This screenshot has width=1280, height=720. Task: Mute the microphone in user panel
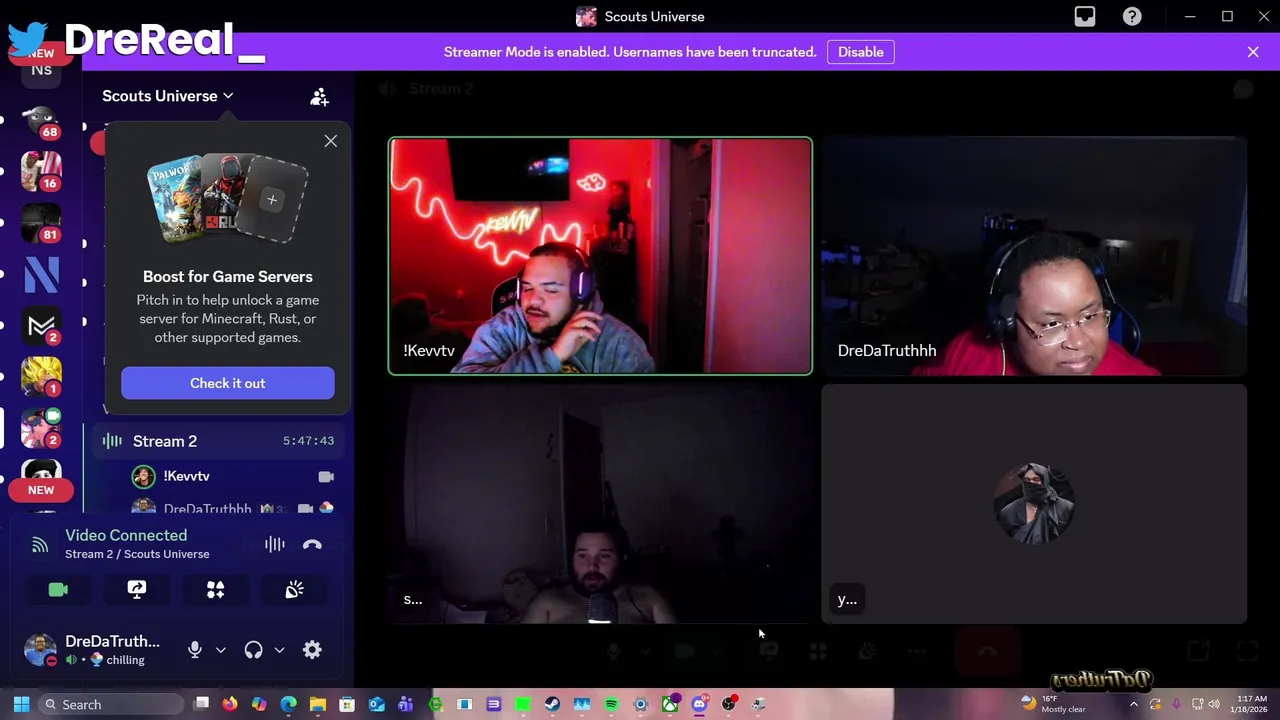[x=195, y=650]
